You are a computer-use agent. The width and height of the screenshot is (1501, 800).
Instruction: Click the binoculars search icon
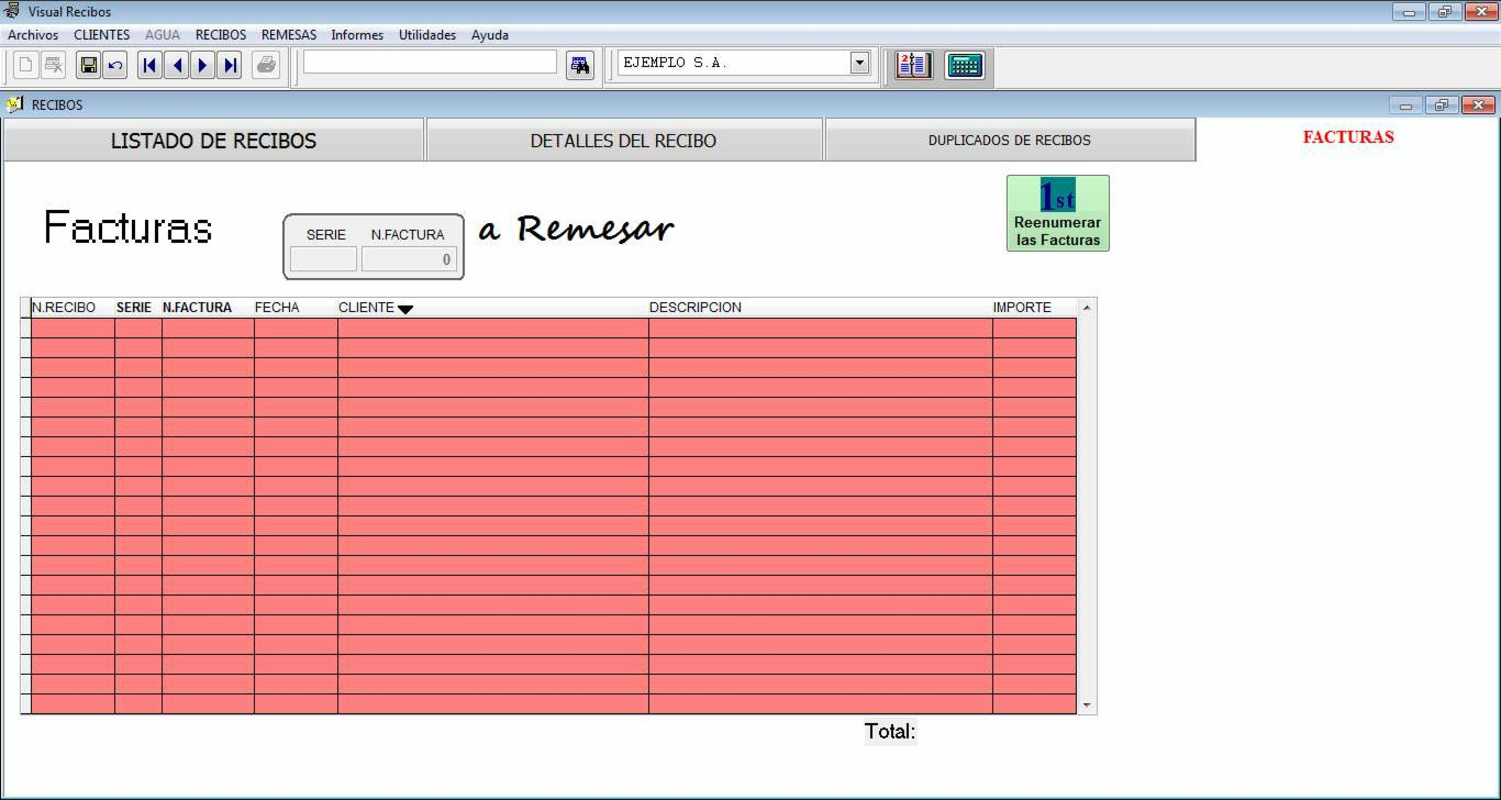580,66
